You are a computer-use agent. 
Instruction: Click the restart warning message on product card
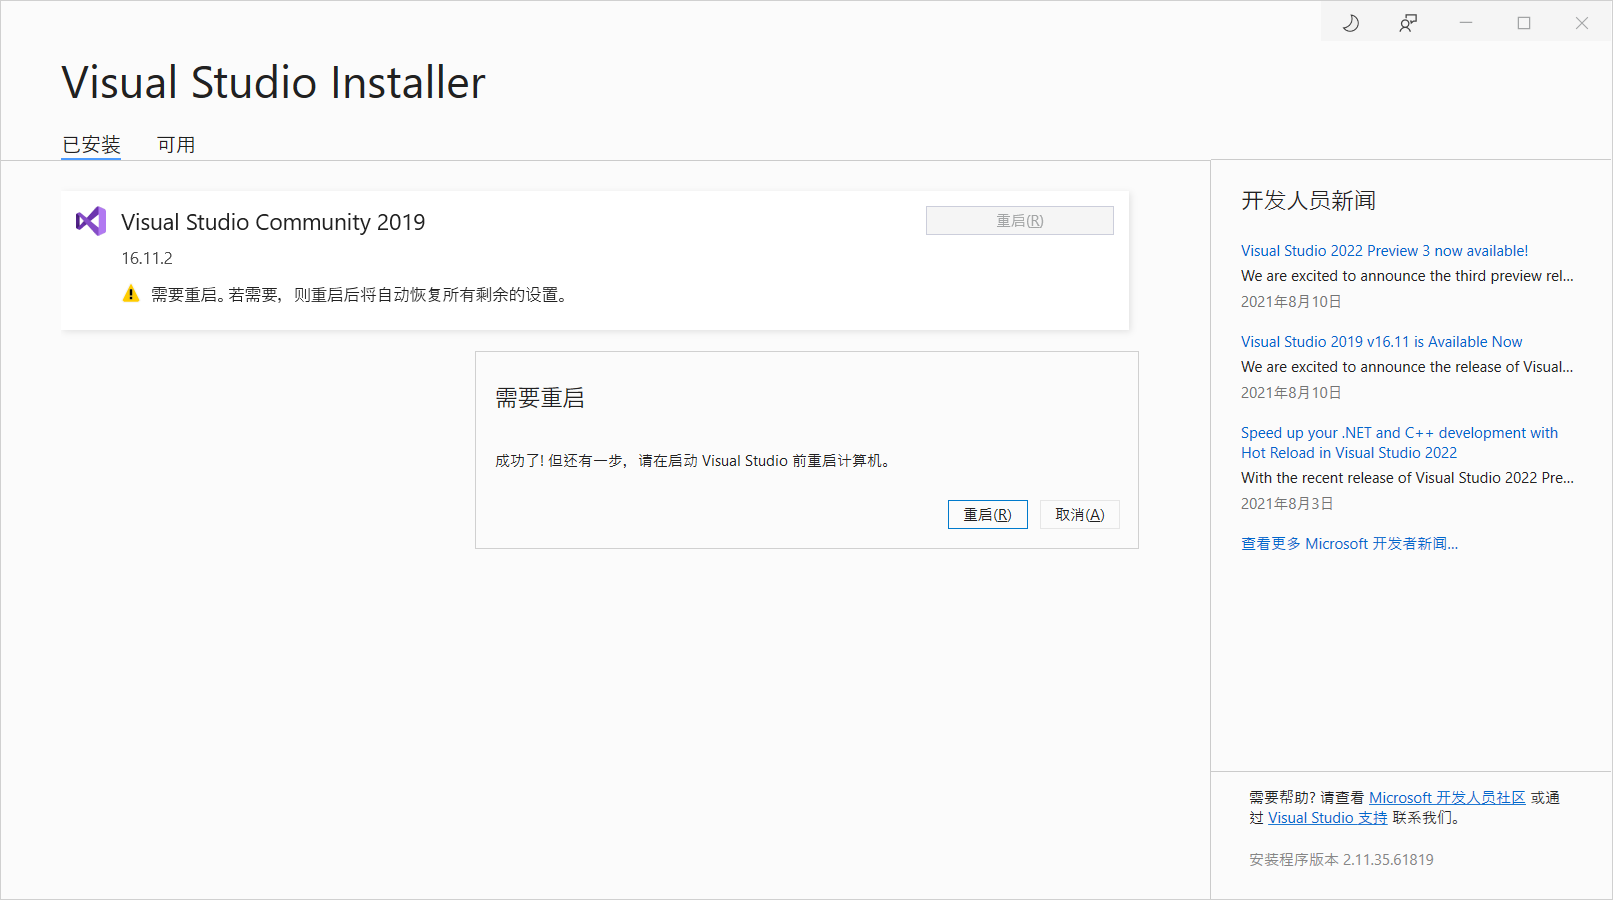coord(361,295)
